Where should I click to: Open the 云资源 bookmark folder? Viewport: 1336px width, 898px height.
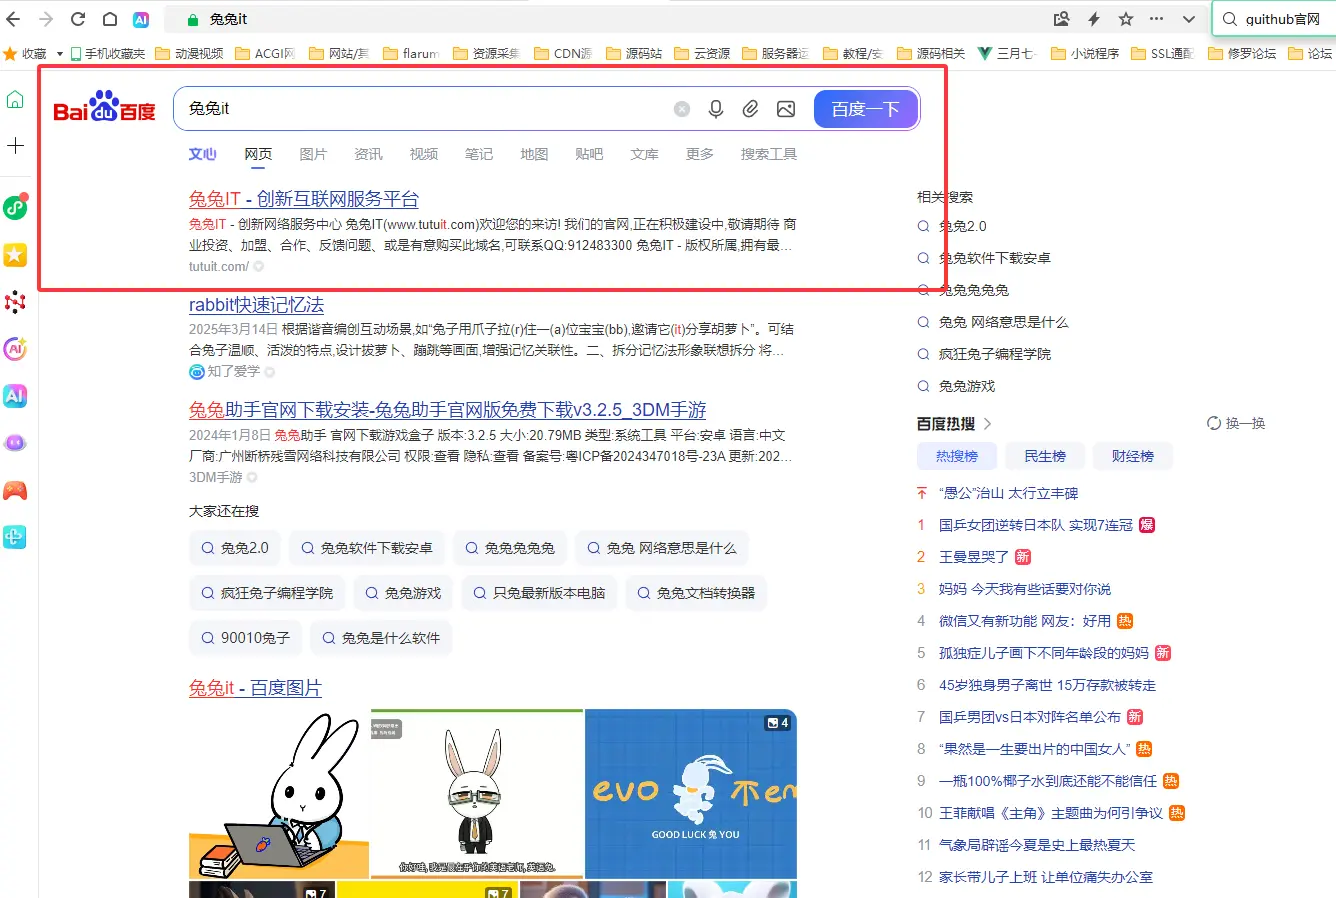(702, 54)
